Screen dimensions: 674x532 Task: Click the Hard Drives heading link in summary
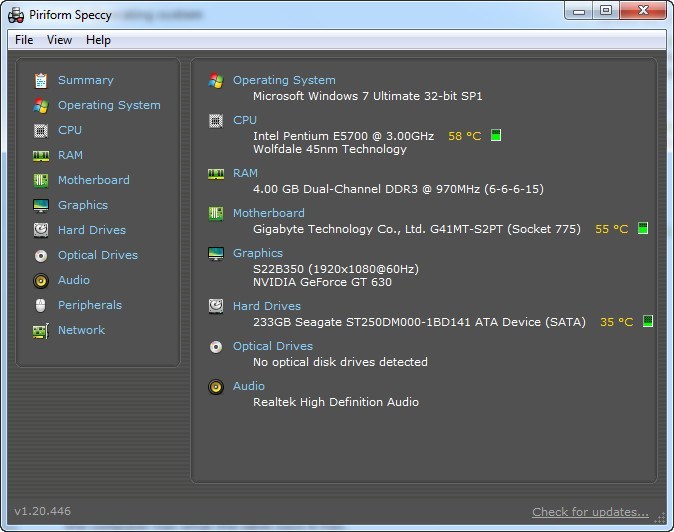[267, 306]
